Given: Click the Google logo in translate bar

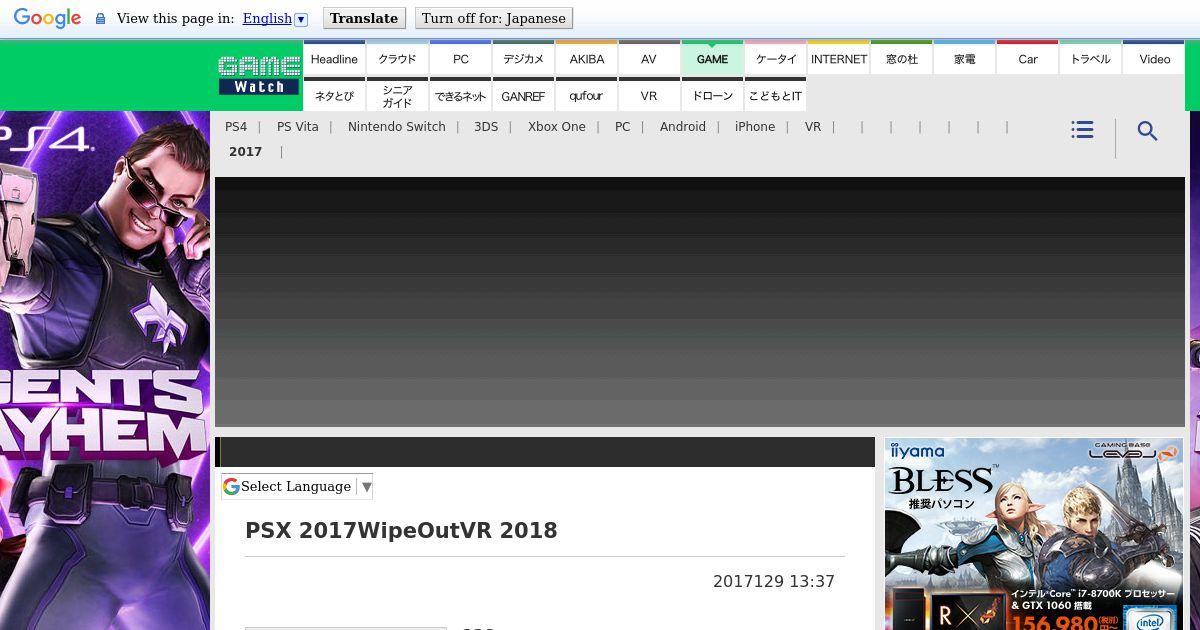Looking at the screenshot, I should pyautogui.click(x=47, y=18).
